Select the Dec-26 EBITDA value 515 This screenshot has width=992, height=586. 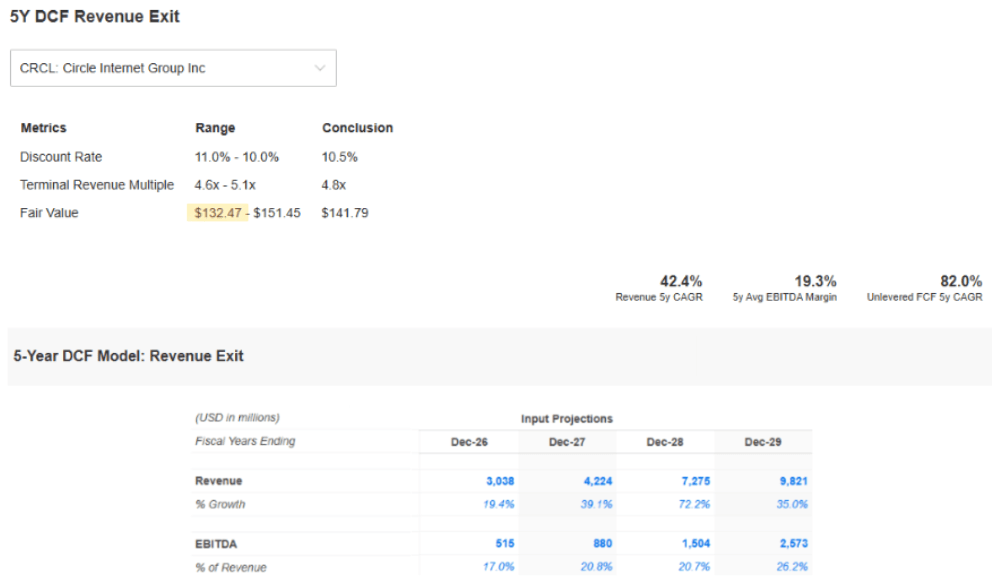pos(505,544)
